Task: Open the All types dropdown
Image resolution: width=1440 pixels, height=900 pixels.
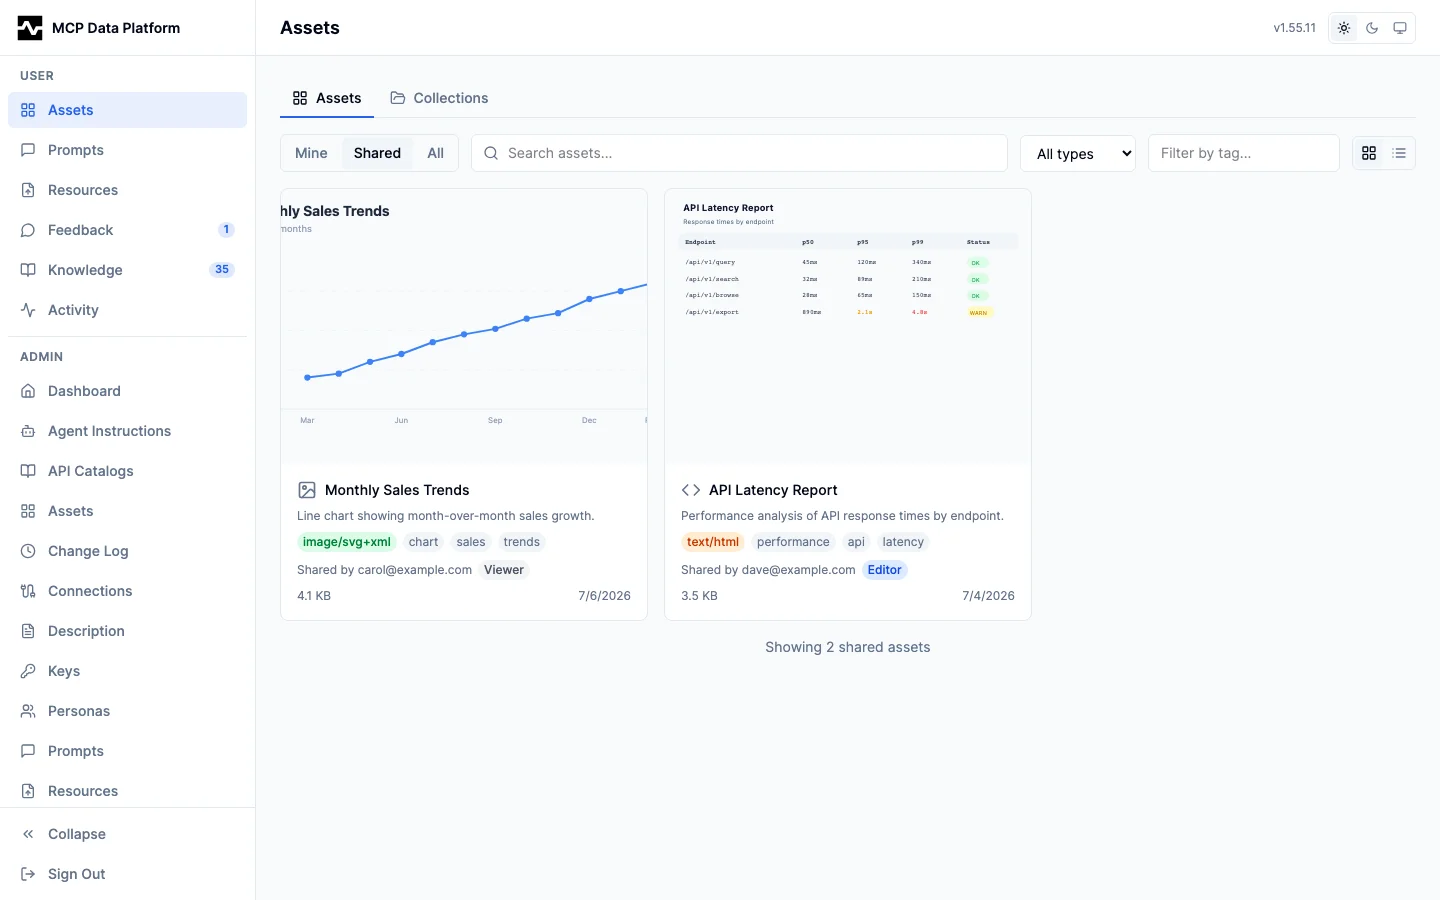Action: tap(1078, 153)
